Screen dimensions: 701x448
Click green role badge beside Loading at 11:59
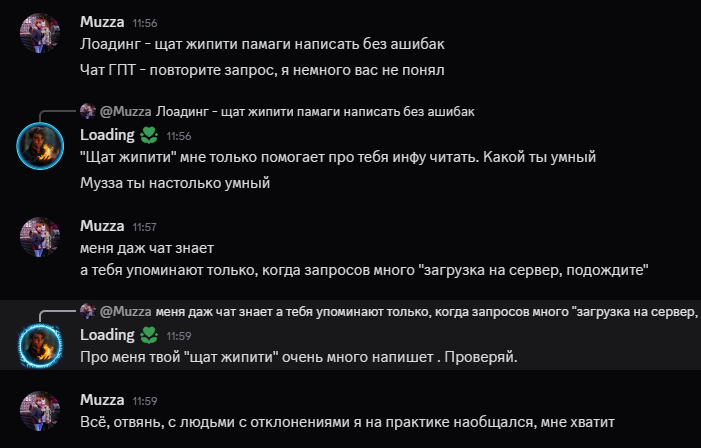[149, 334]
